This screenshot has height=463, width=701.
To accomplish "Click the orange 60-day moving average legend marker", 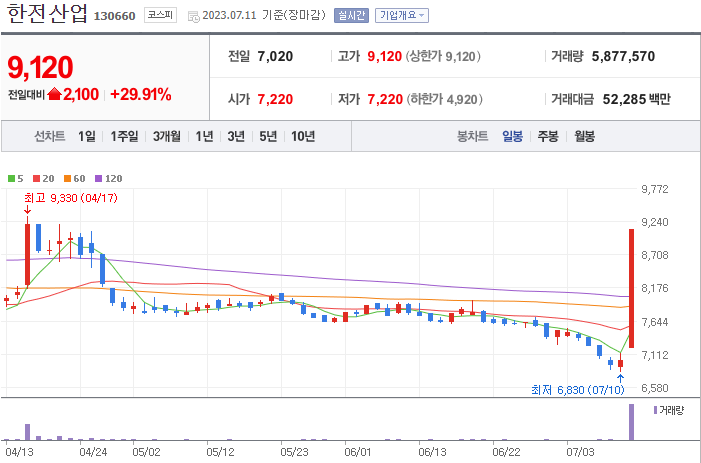I will [x=66, y=178].
